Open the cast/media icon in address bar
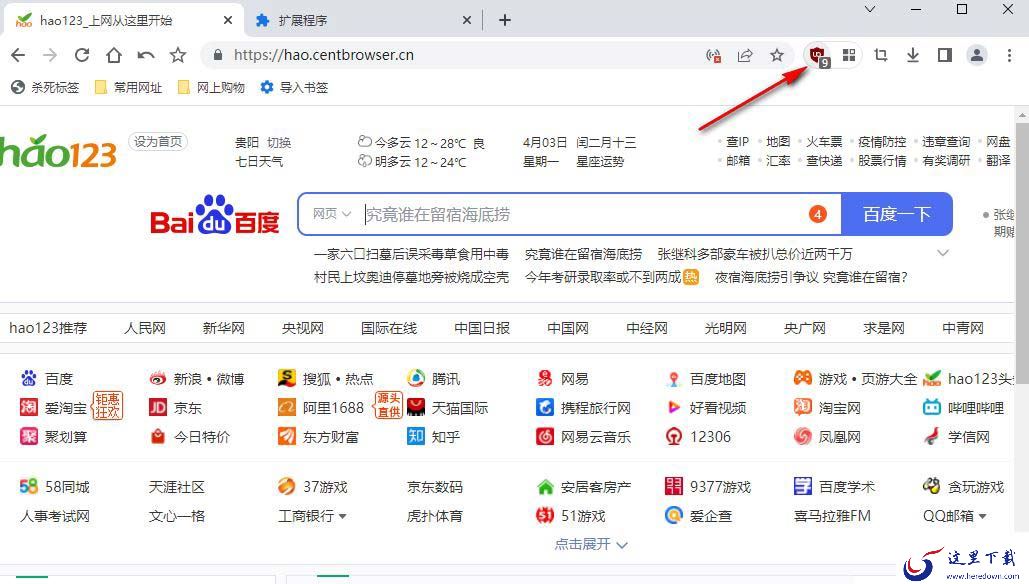 click(x=713, y=55)
